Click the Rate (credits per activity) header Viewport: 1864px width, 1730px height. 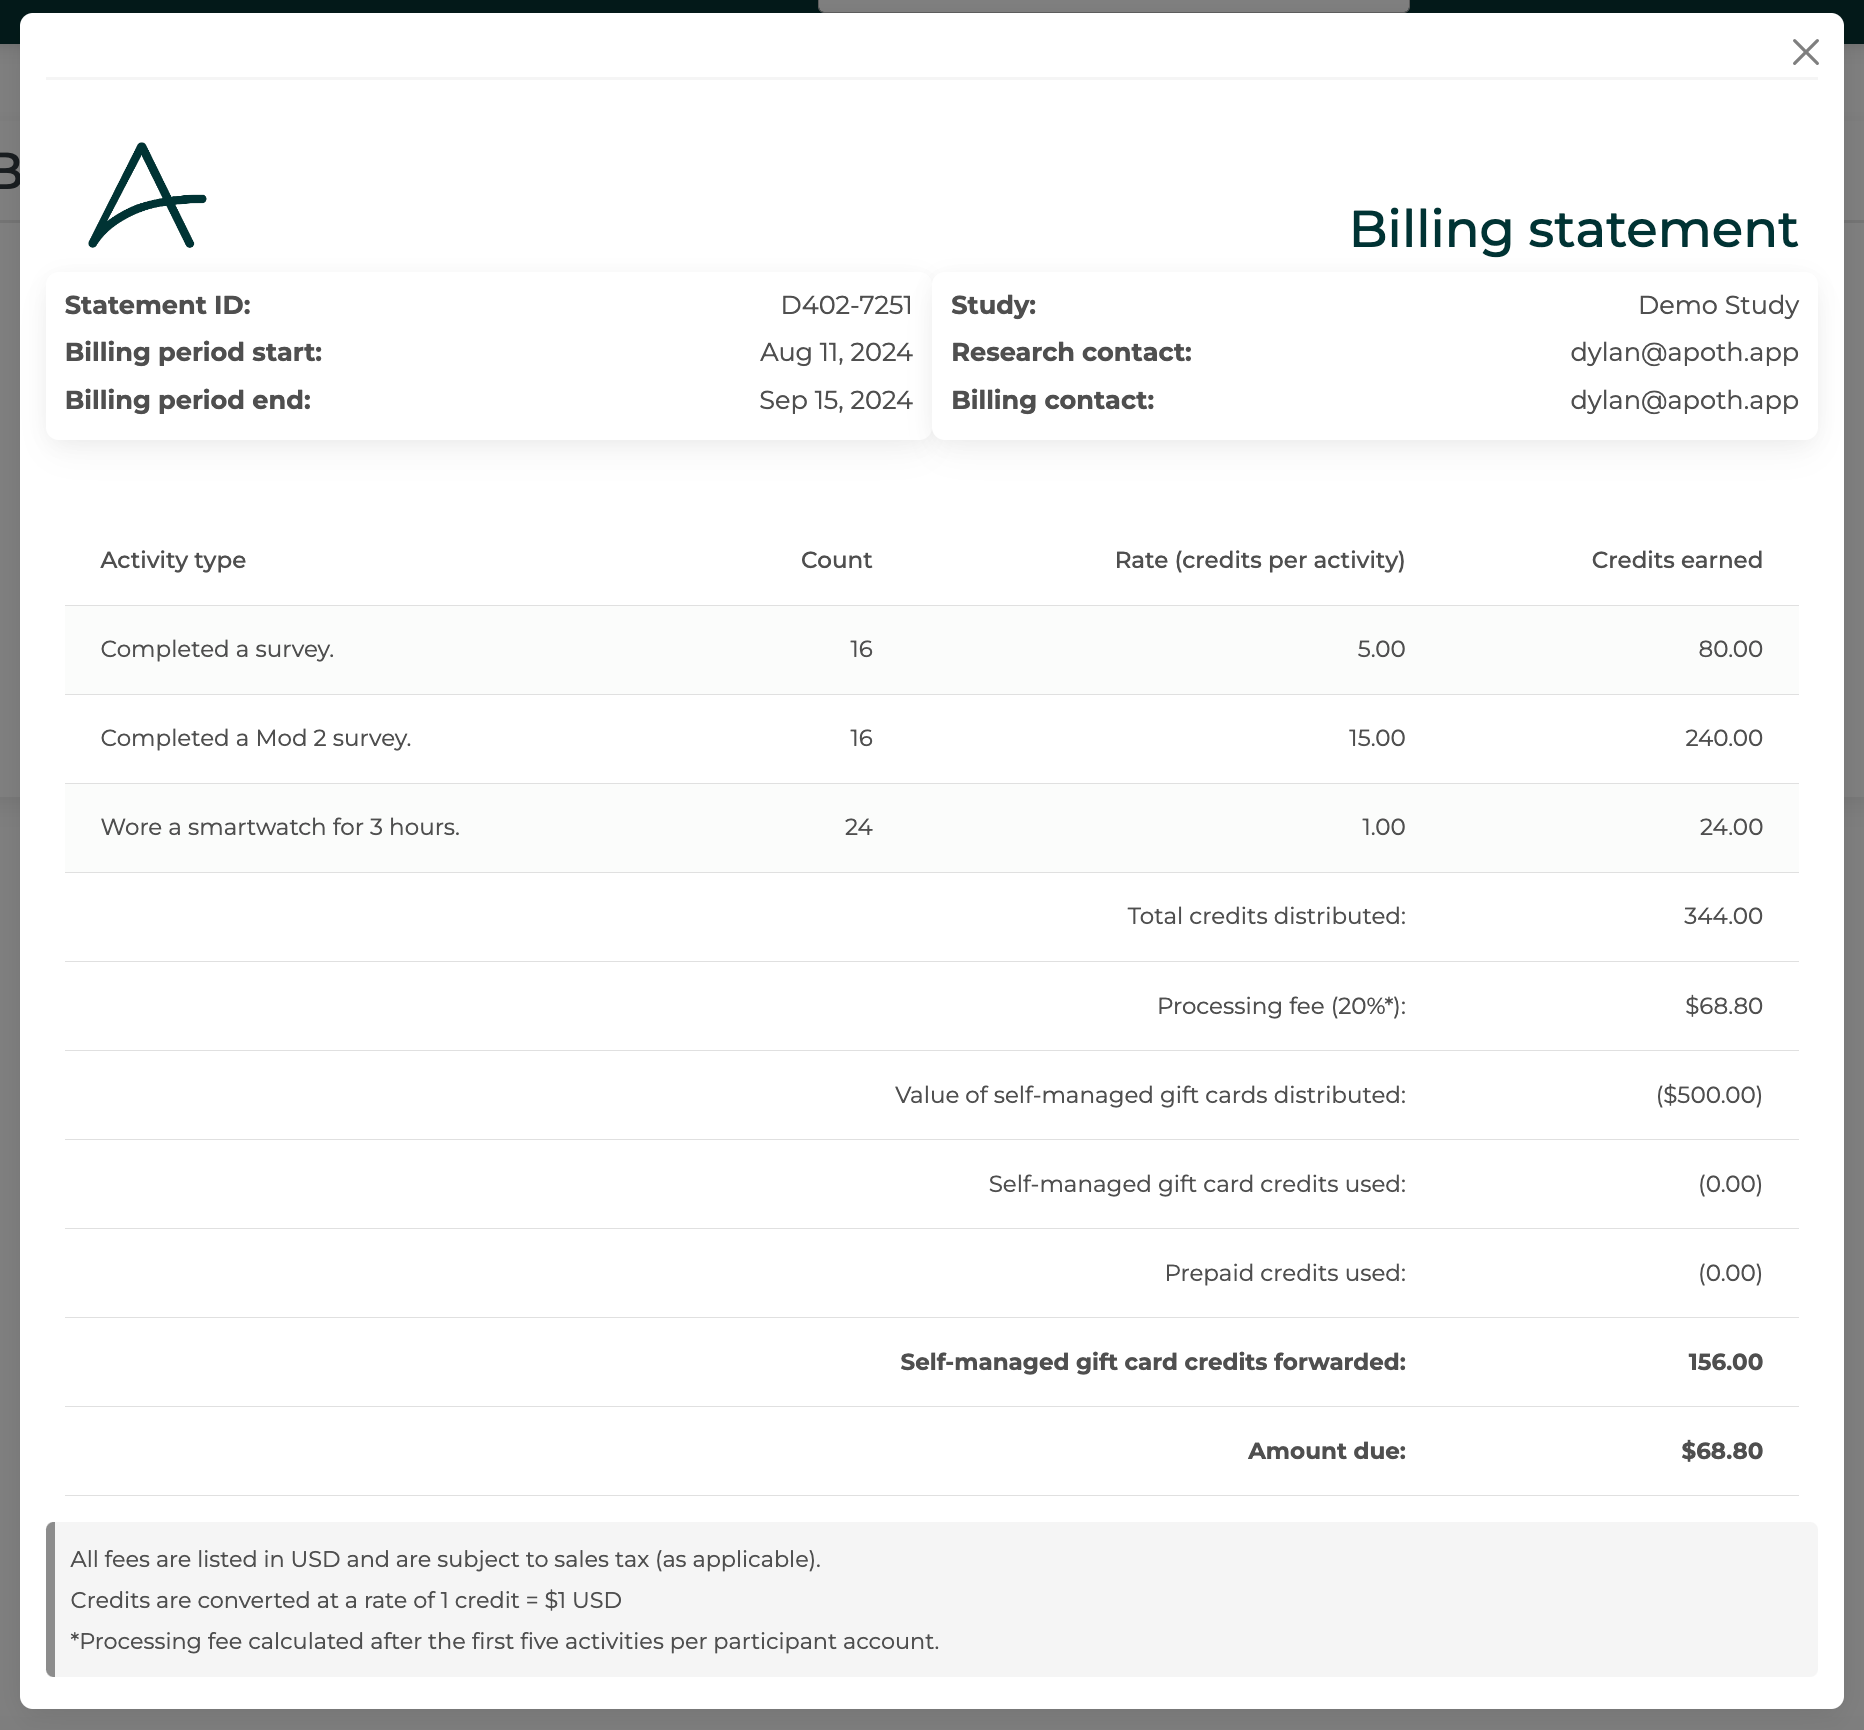1260,560
